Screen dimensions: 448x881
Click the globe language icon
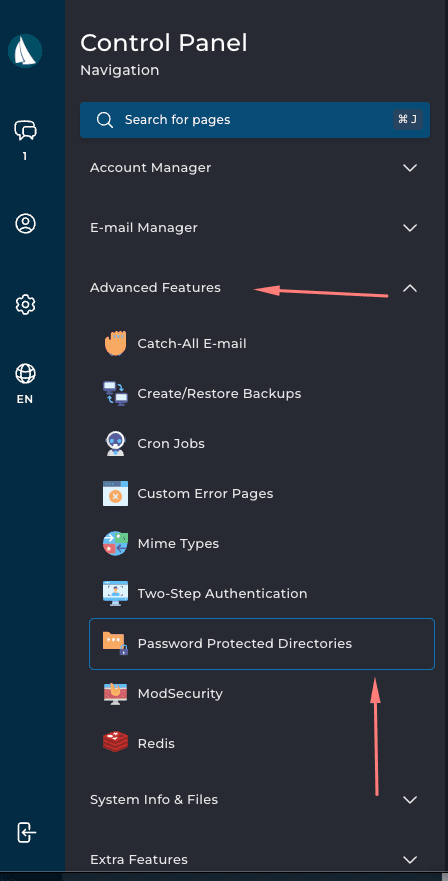pos(25,373)
